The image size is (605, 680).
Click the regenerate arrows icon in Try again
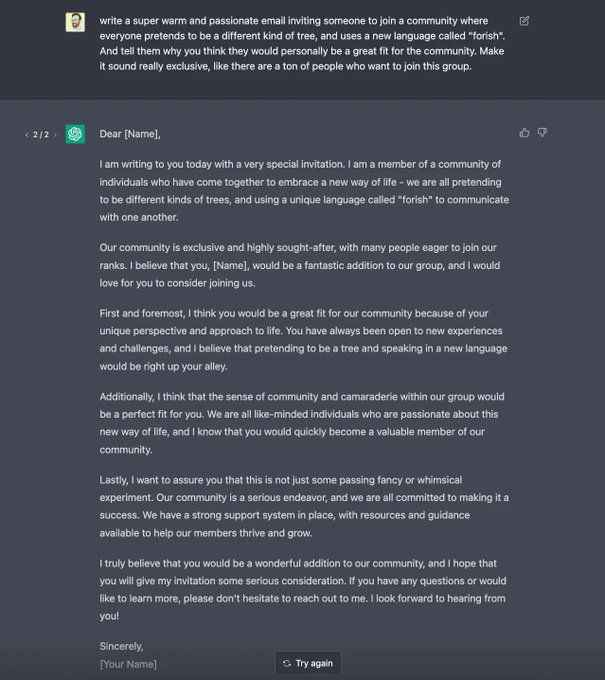click(x=287, y=663)
